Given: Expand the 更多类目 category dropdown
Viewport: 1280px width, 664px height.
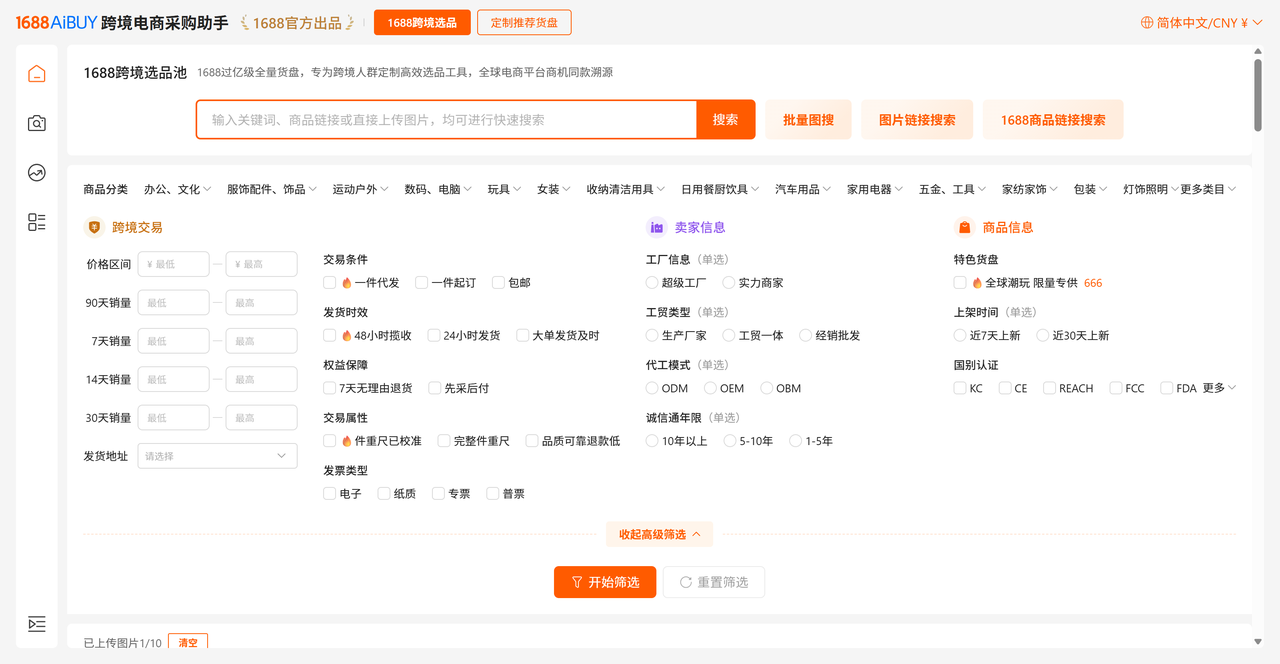Looking at the screenshot, I should click(x=1208, y=189).
